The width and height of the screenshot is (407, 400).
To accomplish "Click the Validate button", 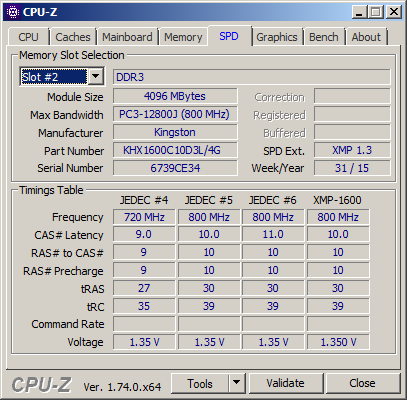I will pos(286,383).
